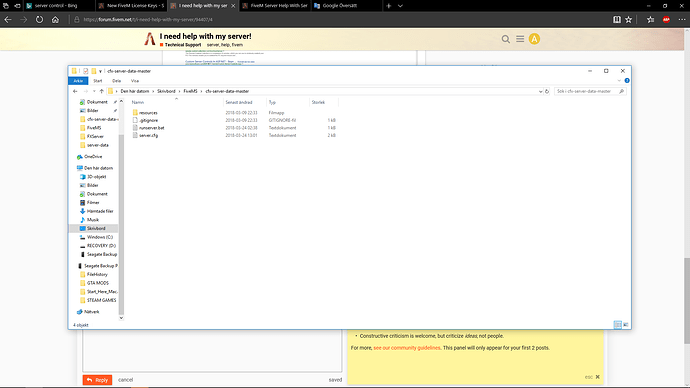This screenshot has width=690, height=388.
Task: Expand the explorer ribbon chevron
Action: (619, 81)
